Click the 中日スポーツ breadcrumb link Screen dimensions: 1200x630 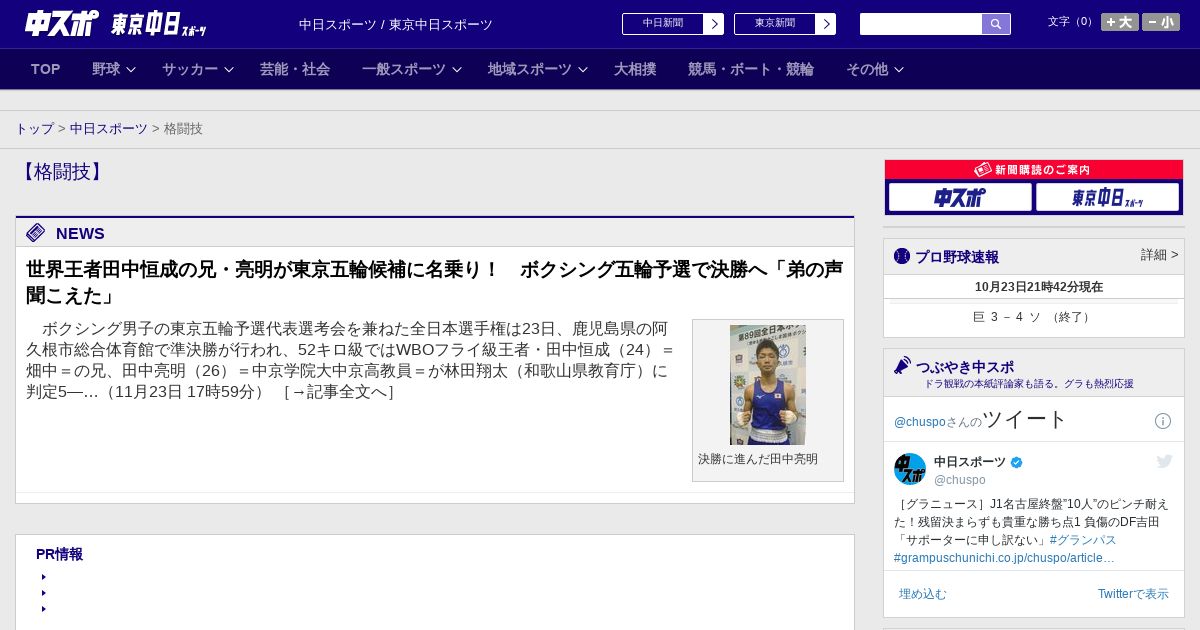point(109,129)
